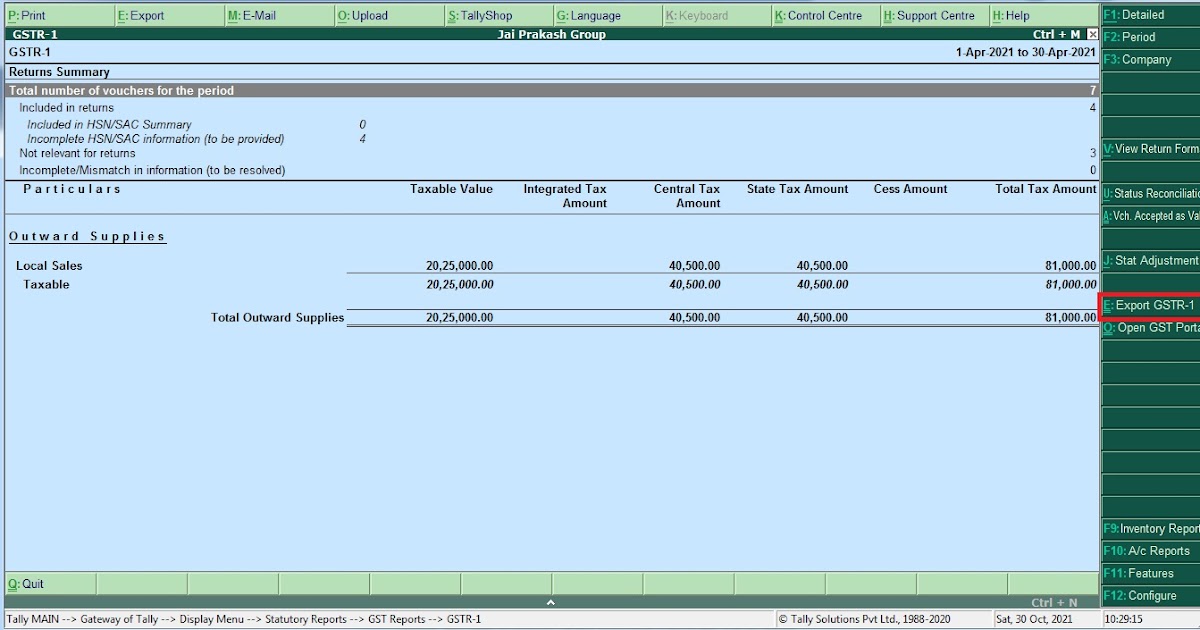This screenshot has width=1200, height=630.
Task: Open Stat Adjustment entry
Action: [1150, 260]
